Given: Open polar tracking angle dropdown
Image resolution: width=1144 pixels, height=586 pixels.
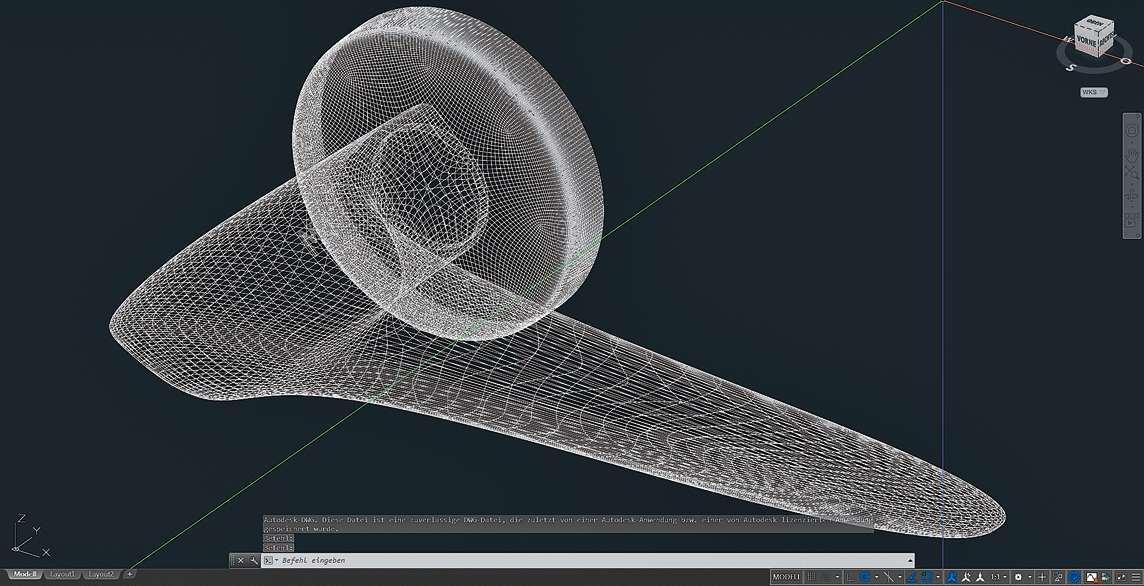Looking at the screenshot, I should 876,577.
